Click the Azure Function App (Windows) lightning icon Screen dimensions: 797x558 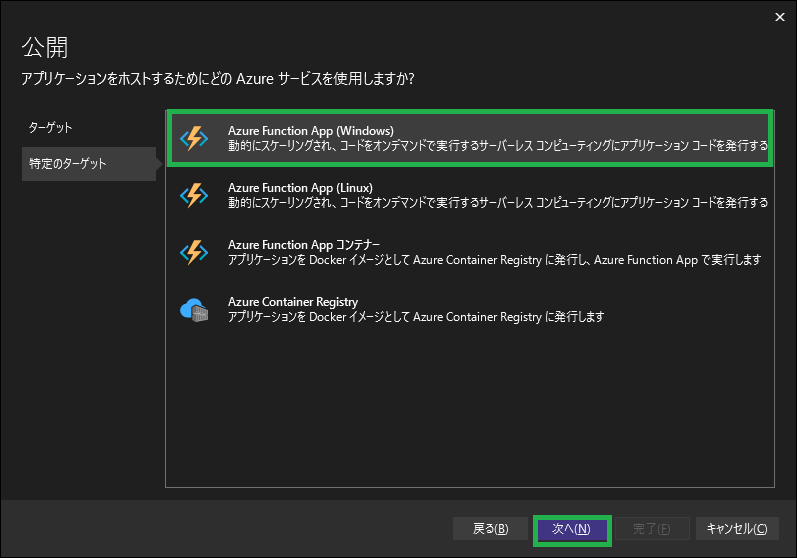tap(193, 138)
